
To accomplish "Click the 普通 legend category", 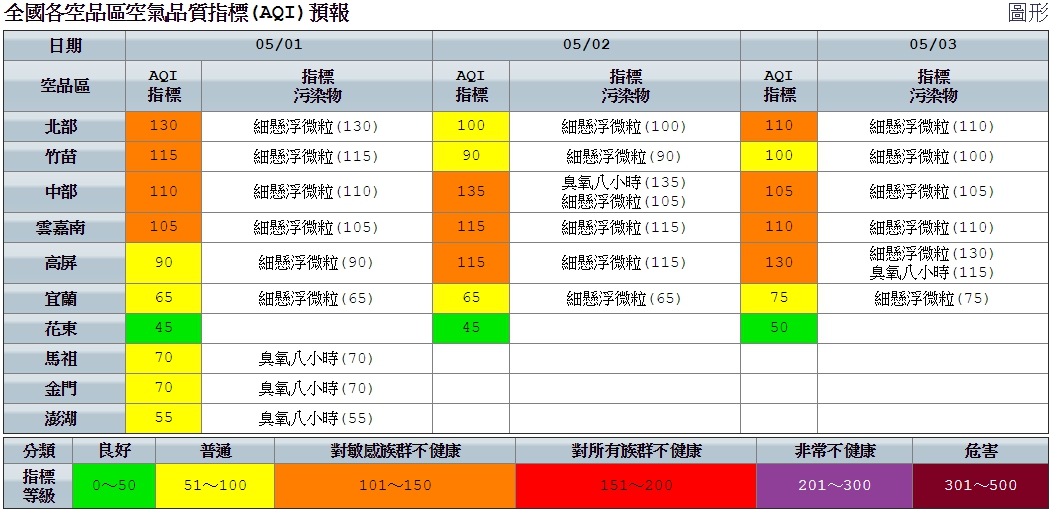I will click(215, 451).
